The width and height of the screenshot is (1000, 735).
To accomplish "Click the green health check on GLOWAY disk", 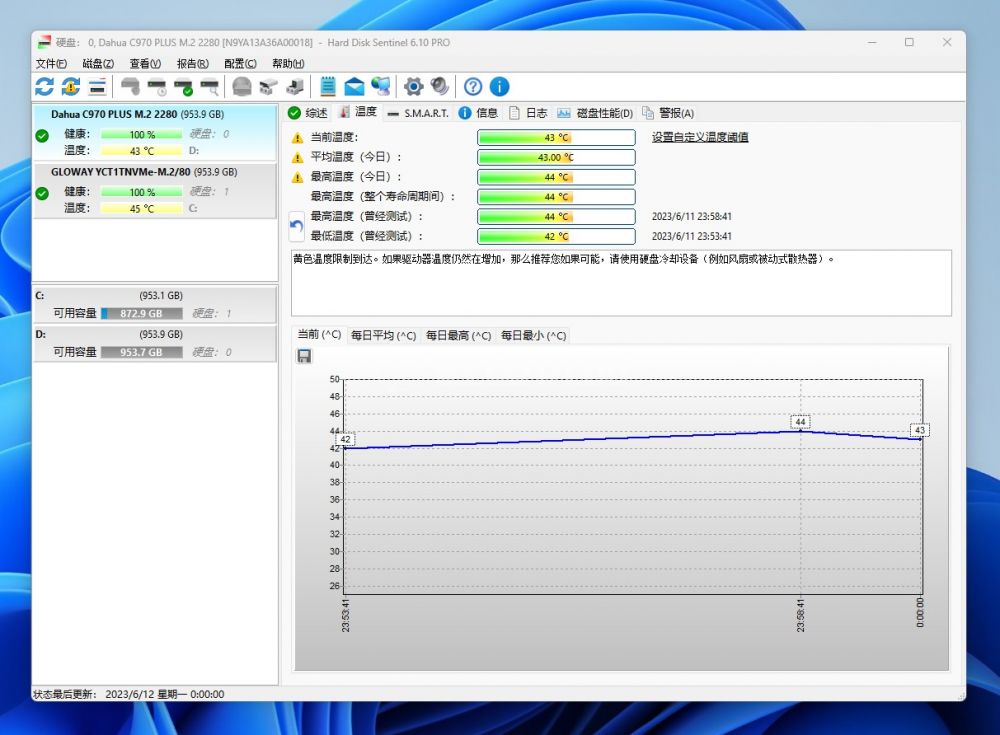I will (x=42, y=193).
